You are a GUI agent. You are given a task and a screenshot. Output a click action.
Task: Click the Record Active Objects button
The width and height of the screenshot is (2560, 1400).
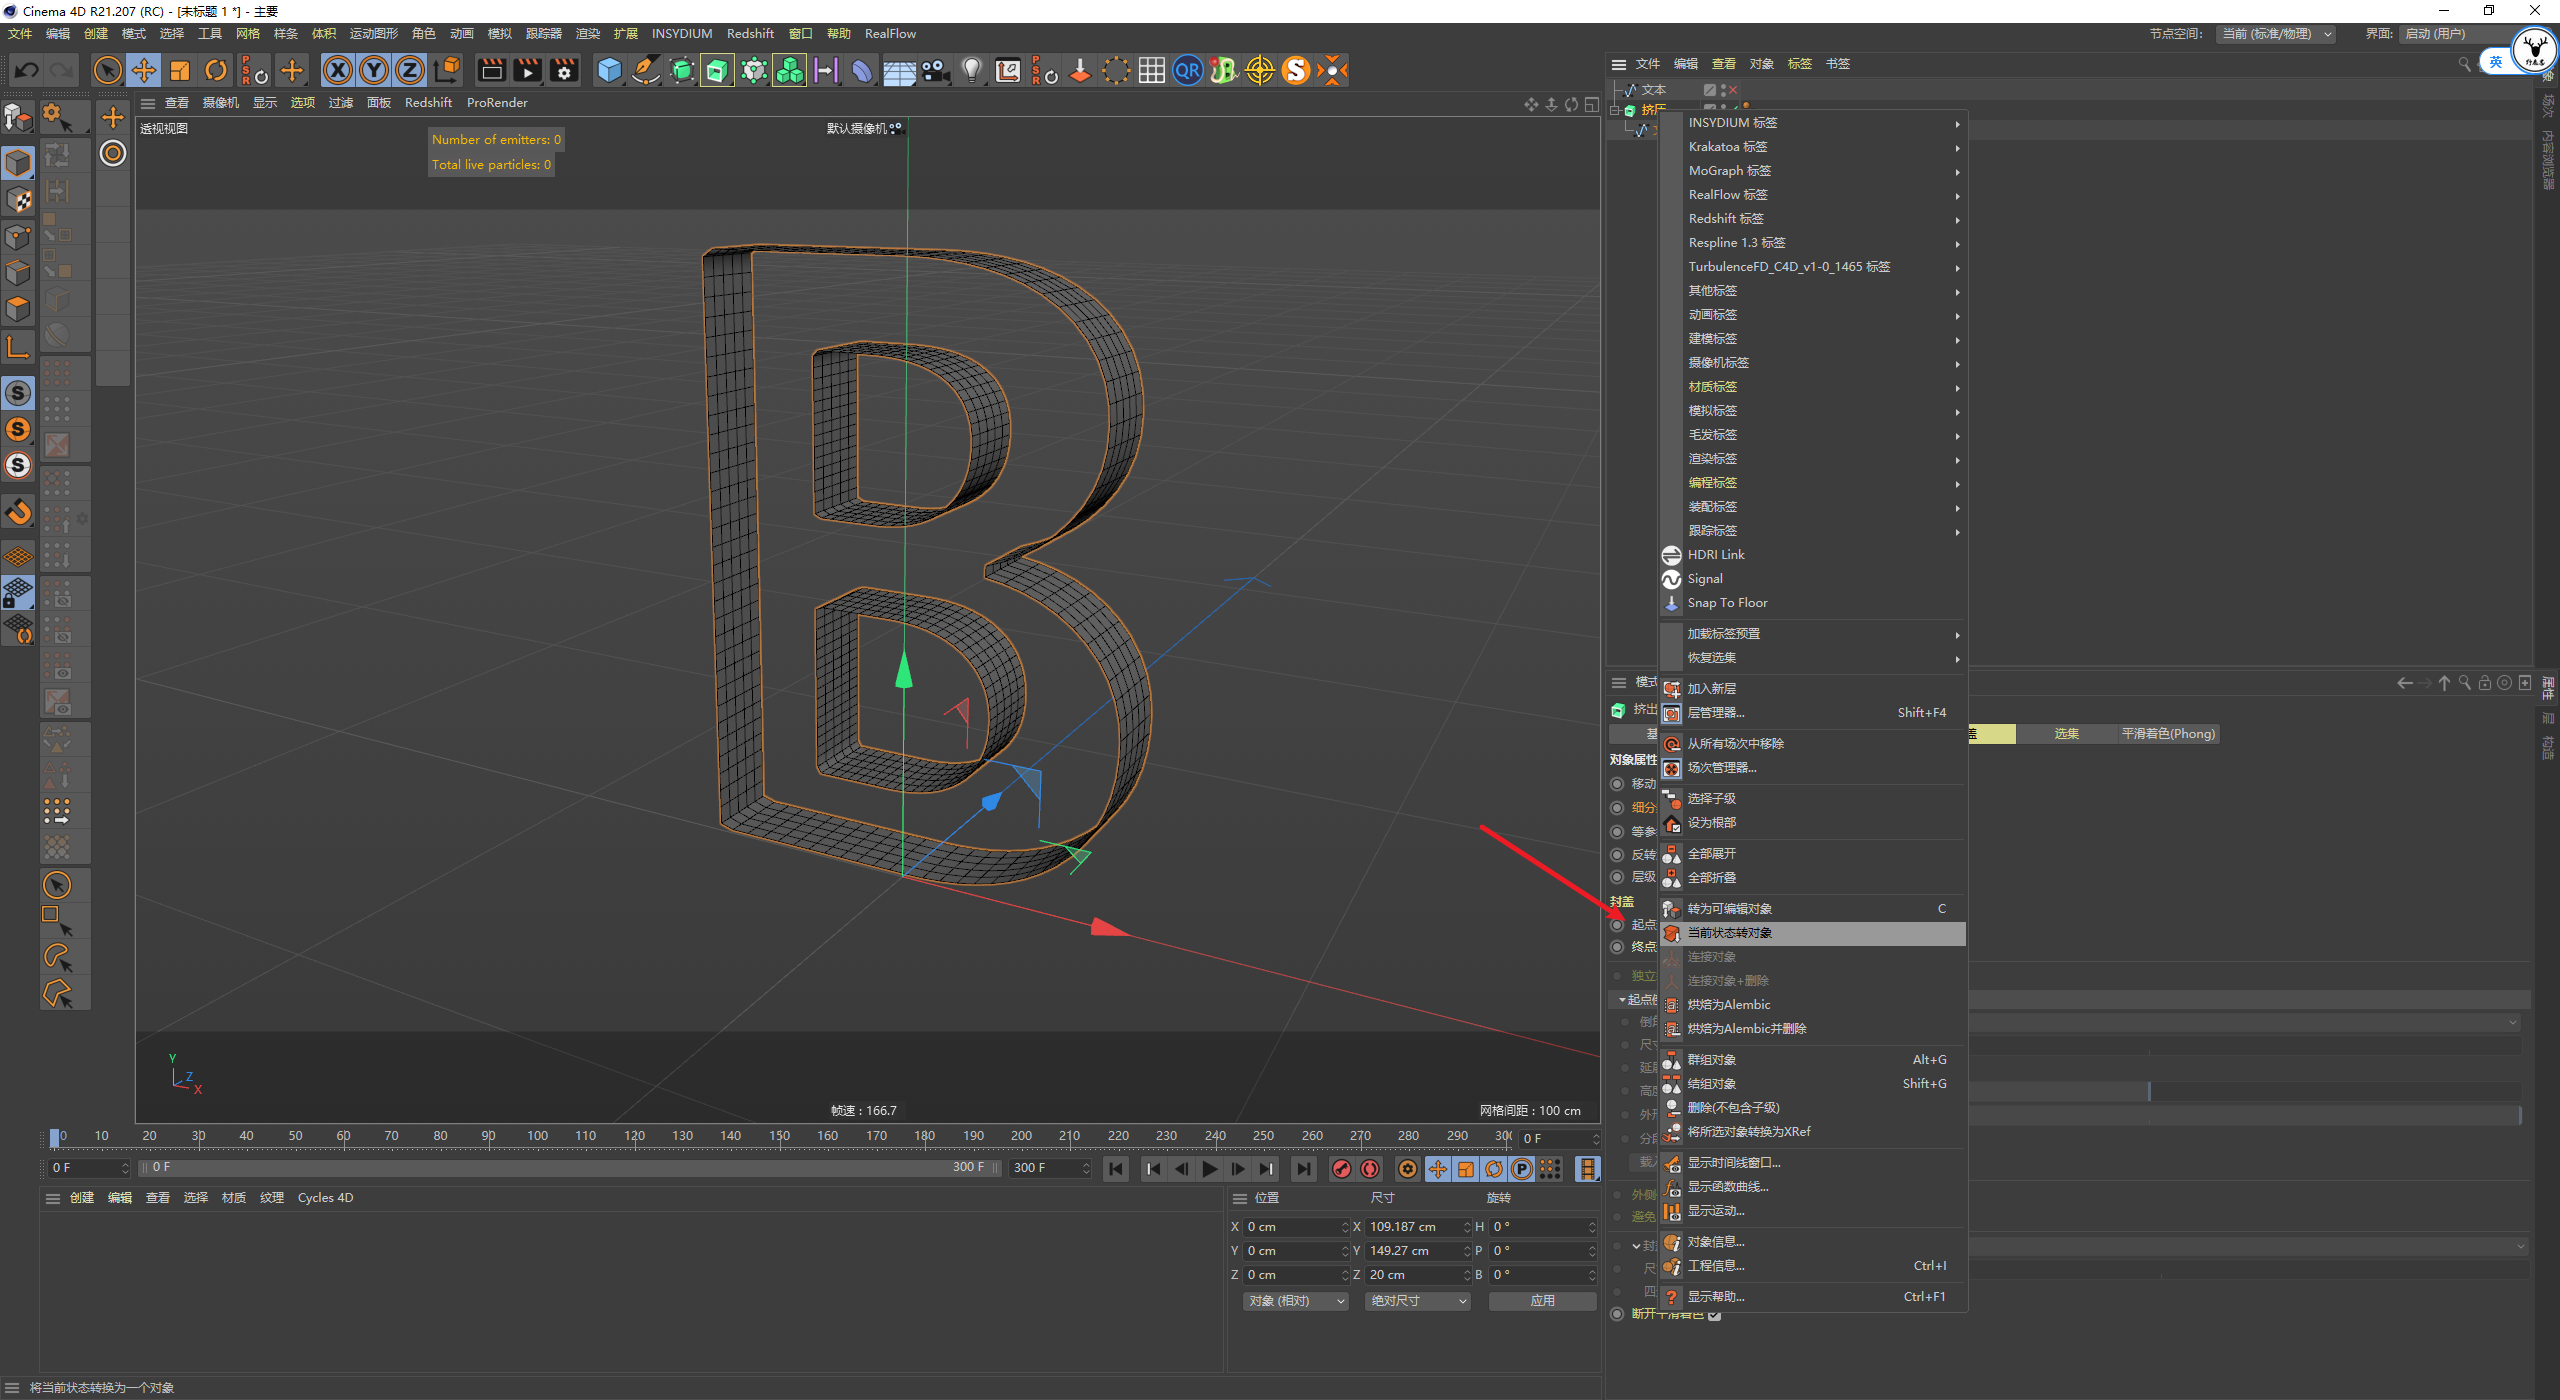click(1342, 1169)
